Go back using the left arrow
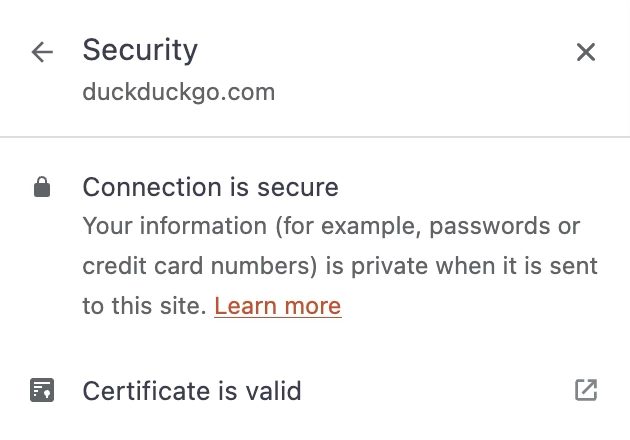 tap(42, 52)
